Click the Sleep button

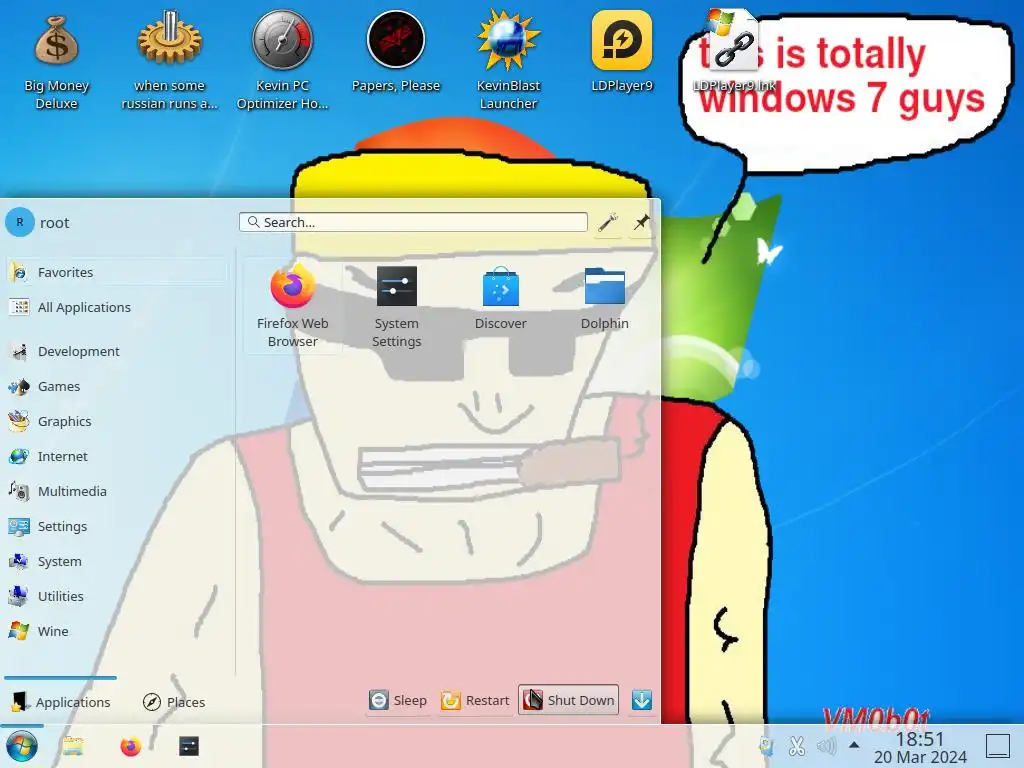coord(398,700)
